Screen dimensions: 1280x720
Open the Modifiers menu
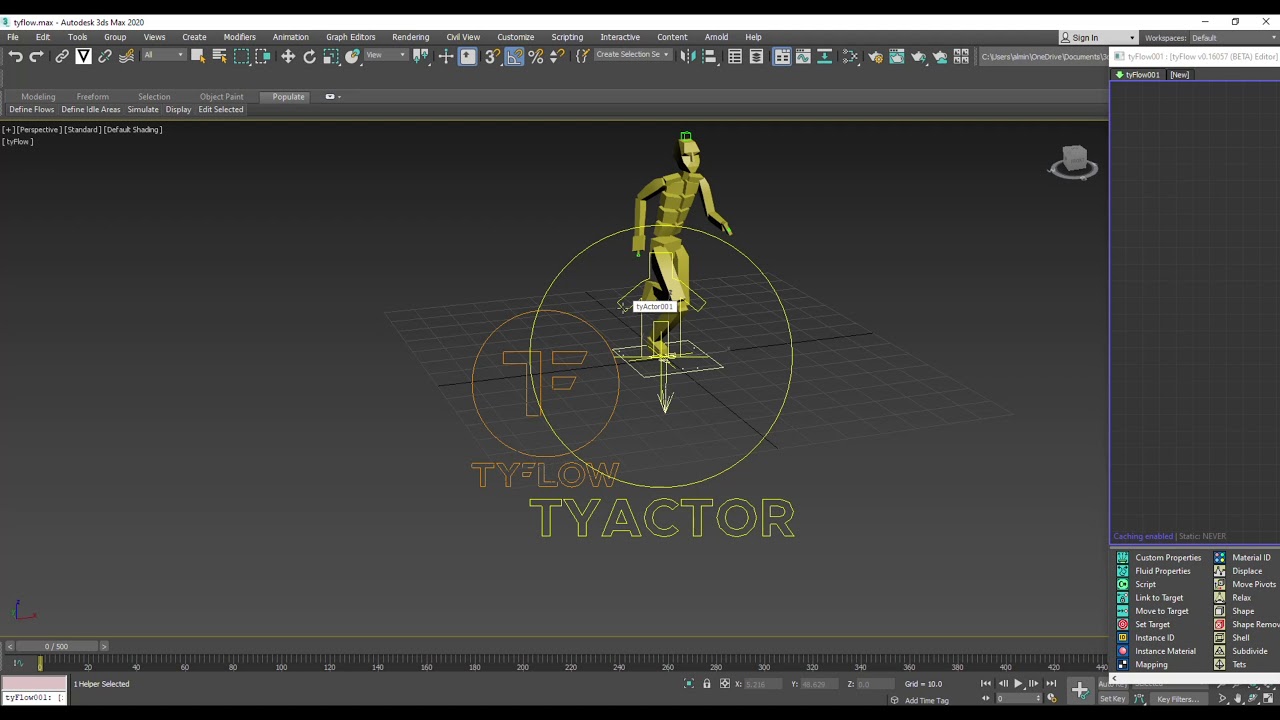coord(240,37)
